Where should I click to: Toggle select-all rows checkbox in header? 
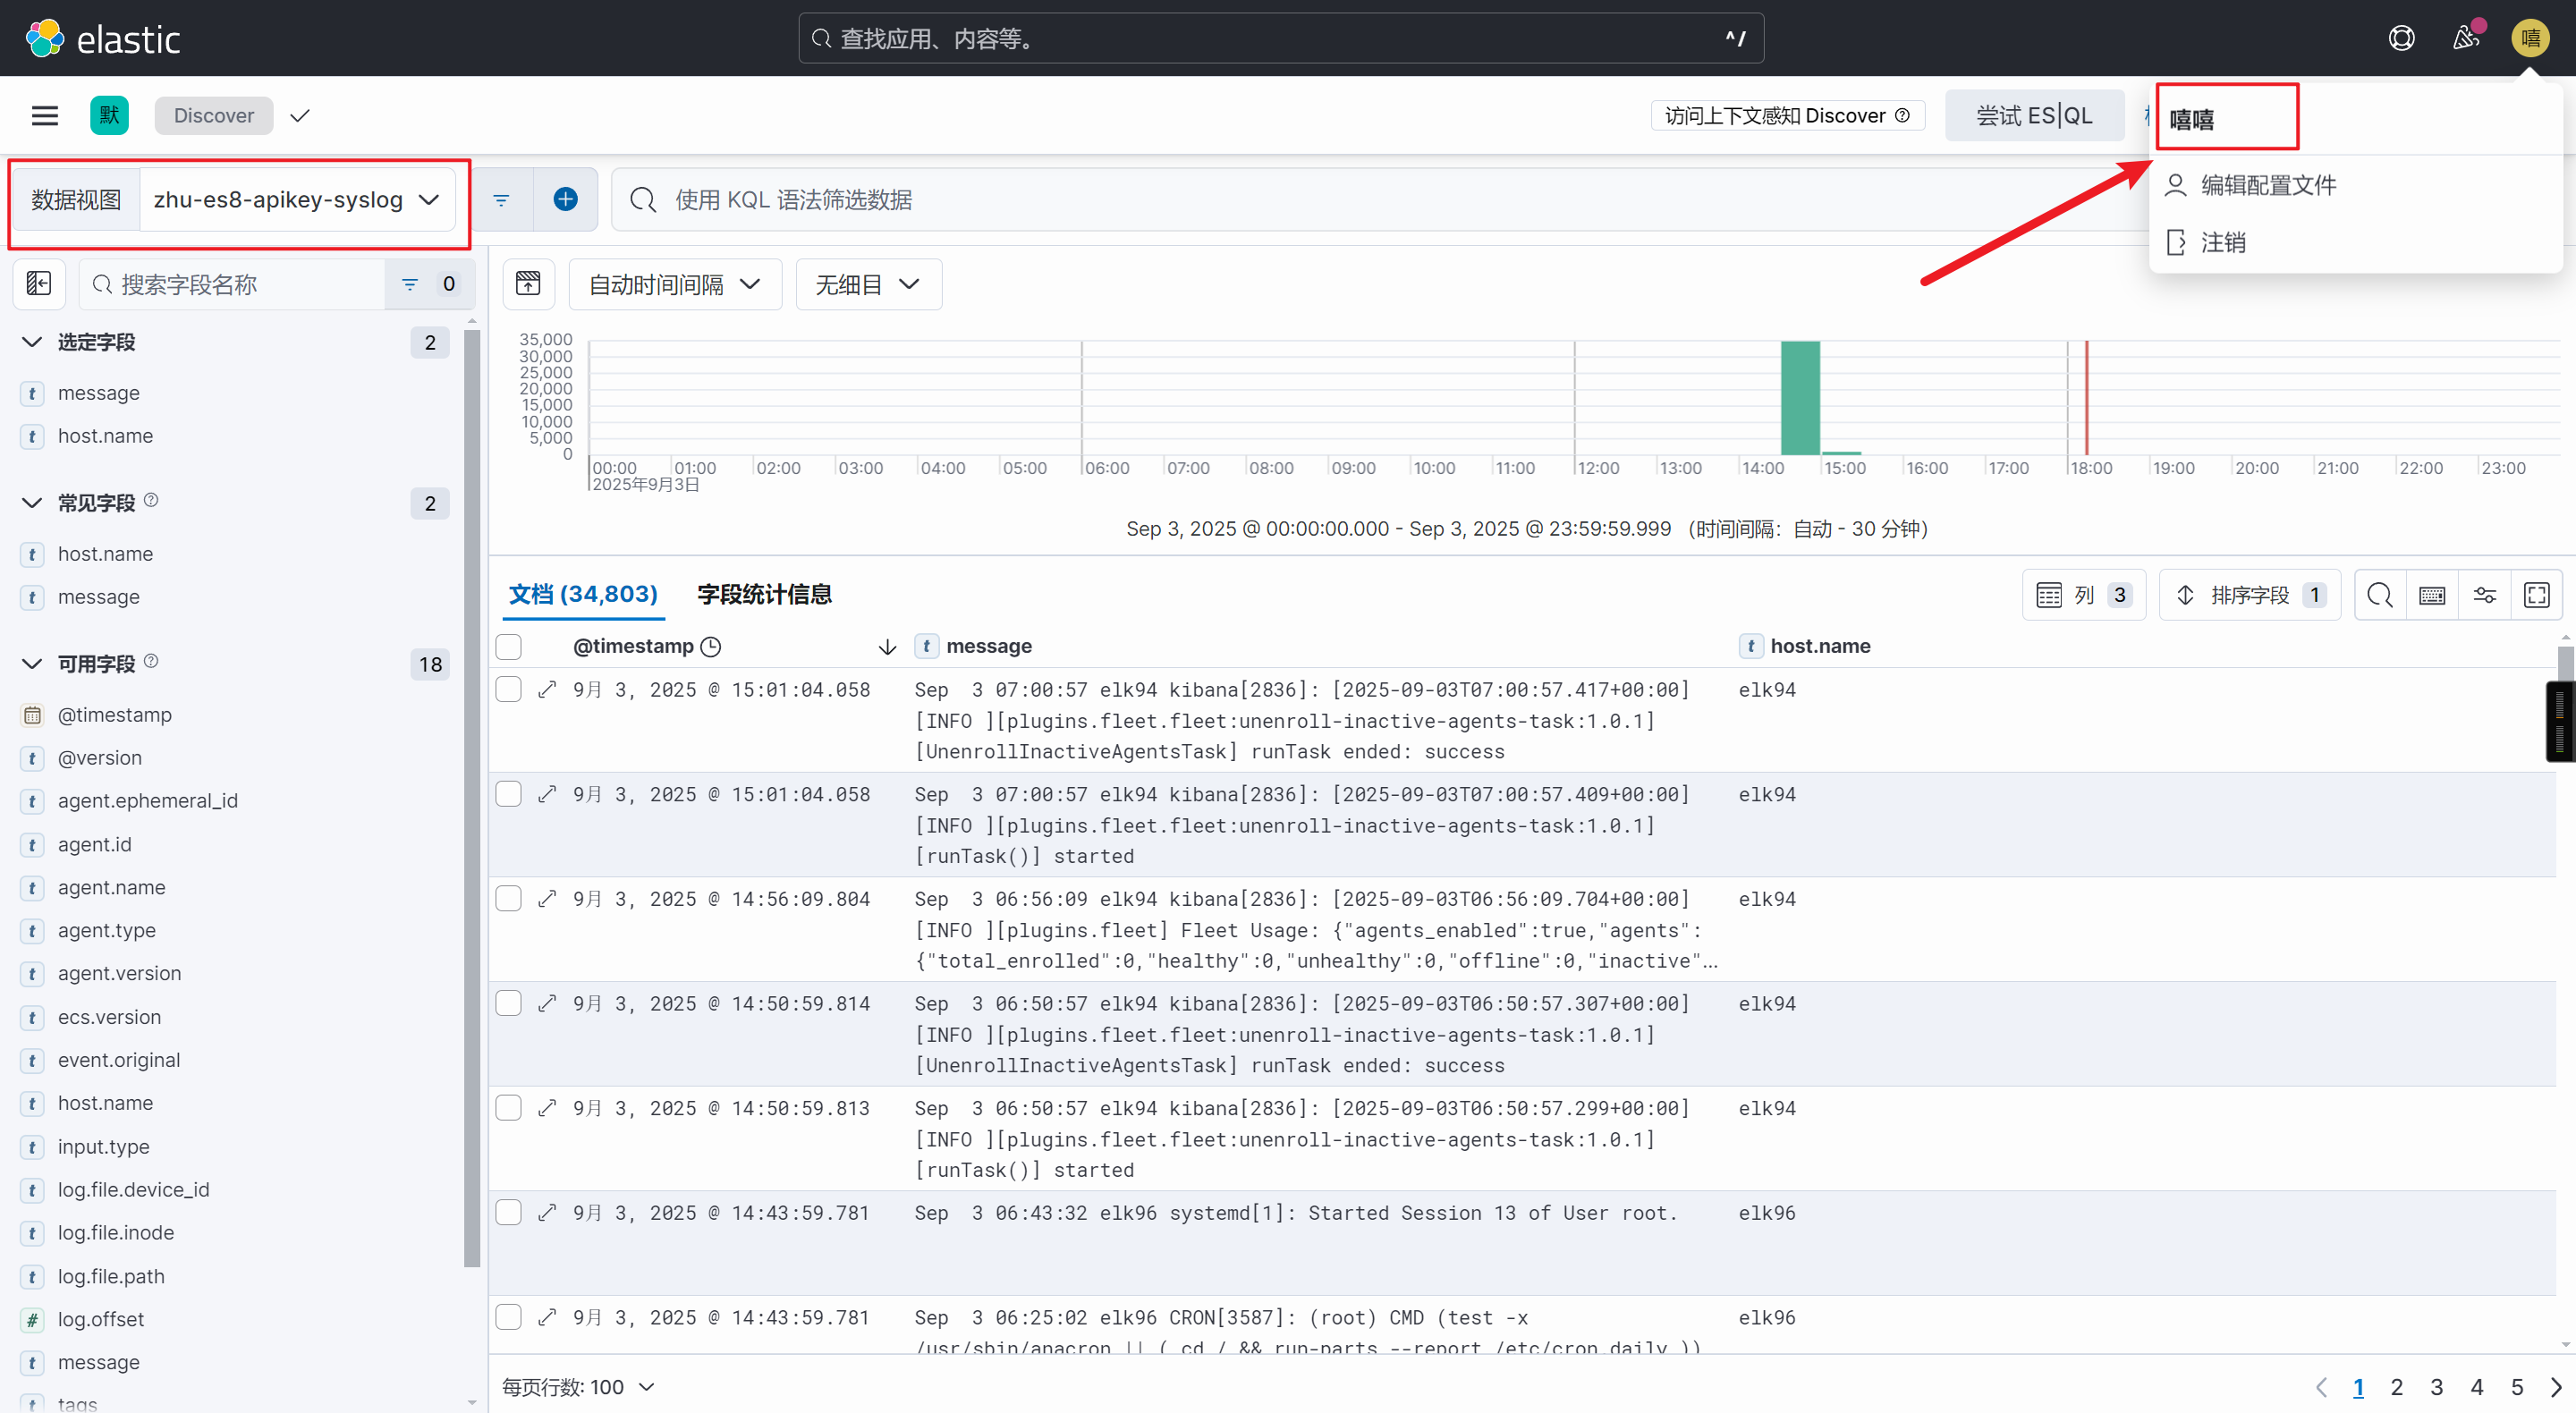coord(509,647)
